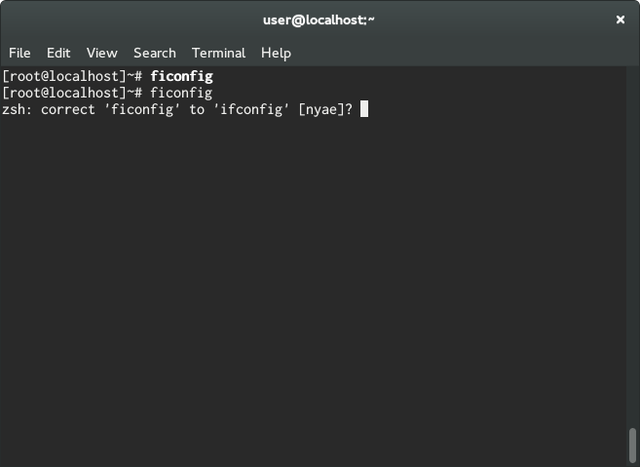Click the zsh: label at line start
640x467 pixels.
17,109
